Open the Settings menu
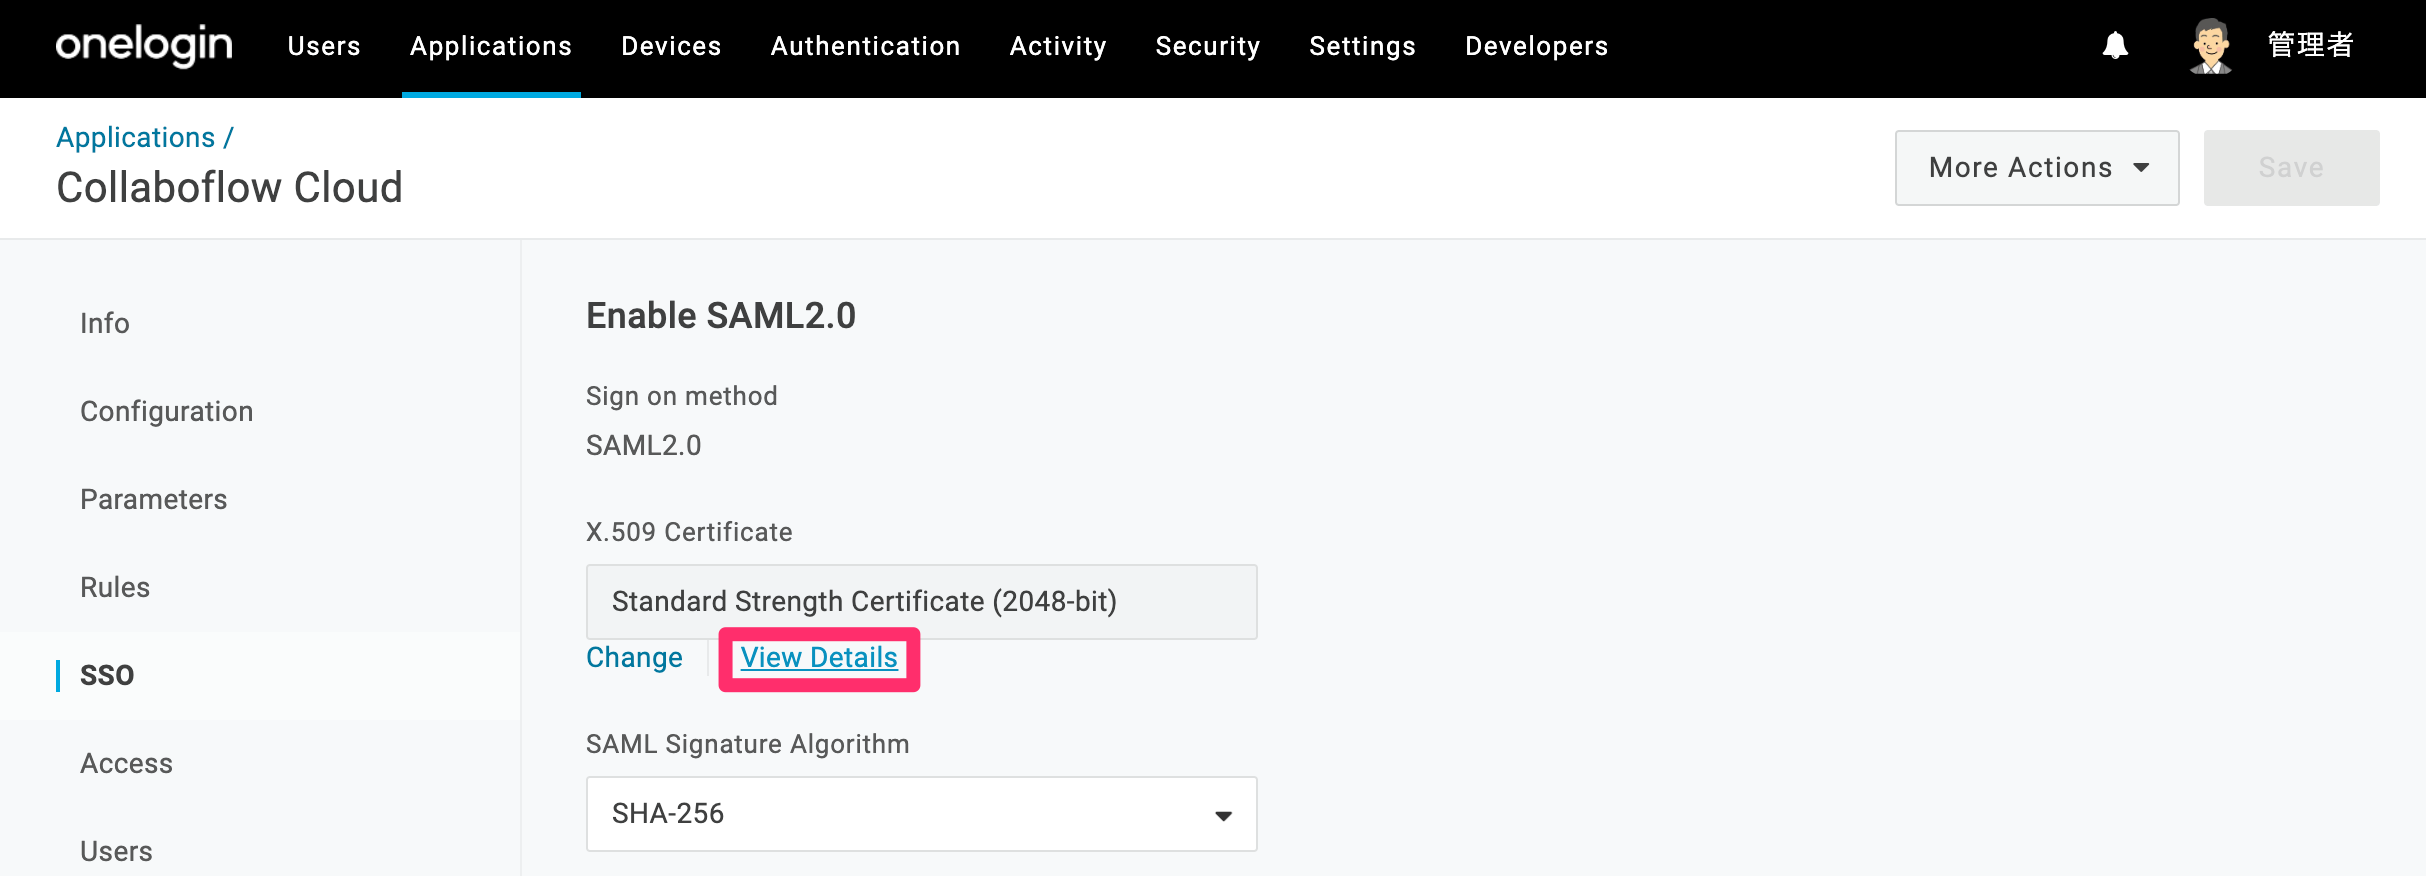Image resolution: width=2426 pixels, height=876 pixels. click(1362, 46)
